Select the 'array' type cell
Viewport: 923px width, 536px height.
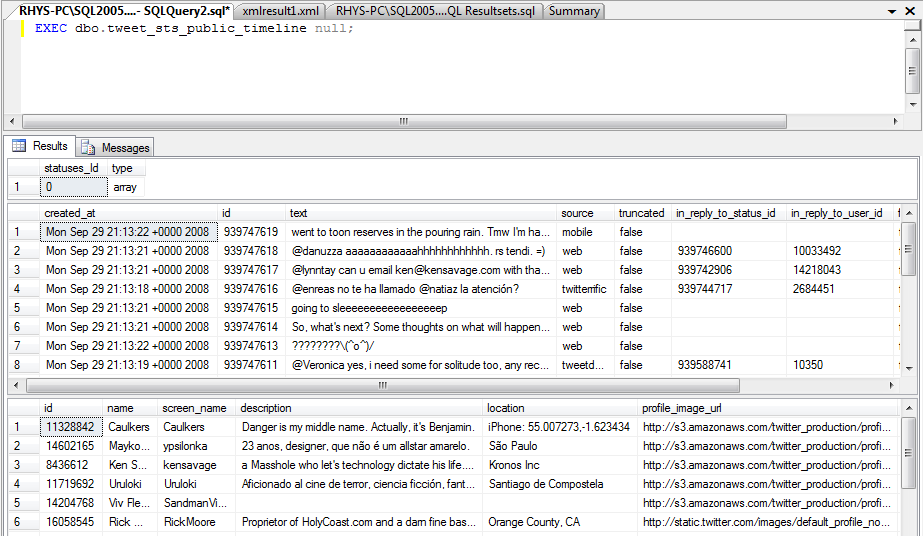pos(127,187)
